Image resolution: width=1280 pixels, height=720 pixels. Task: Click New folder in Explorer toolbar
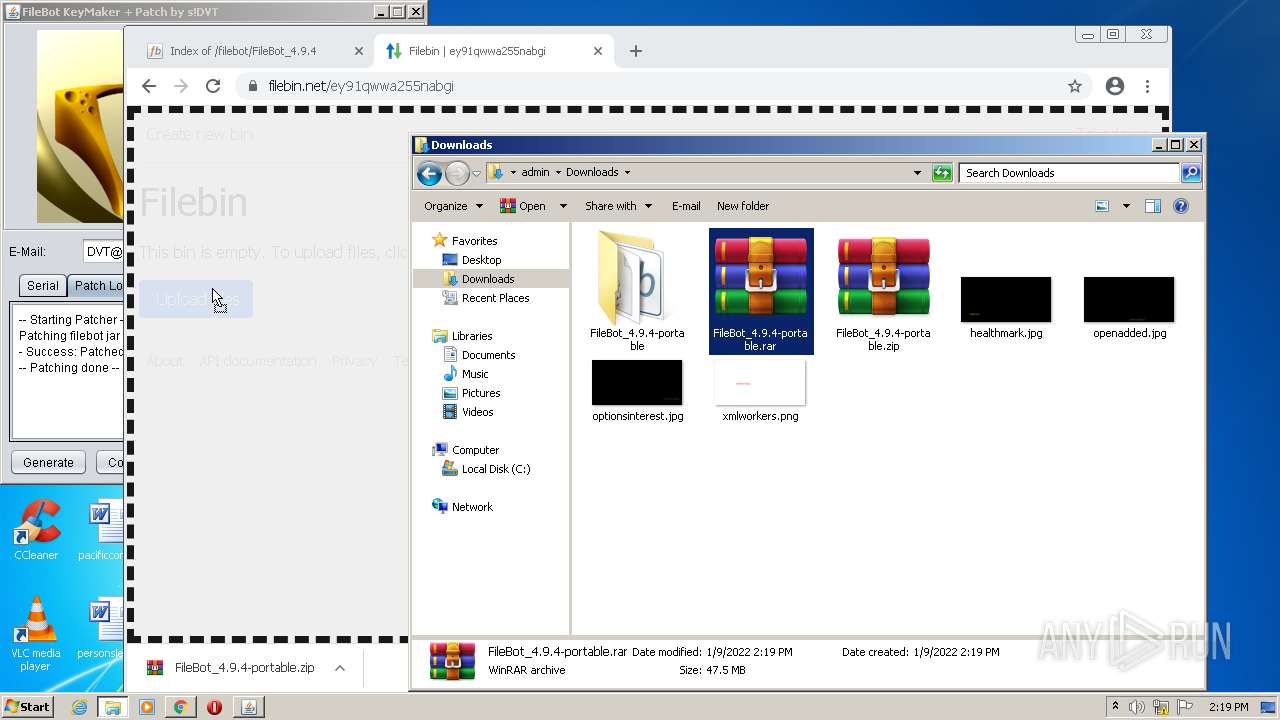pyautogui.click(x=743, y=206)
